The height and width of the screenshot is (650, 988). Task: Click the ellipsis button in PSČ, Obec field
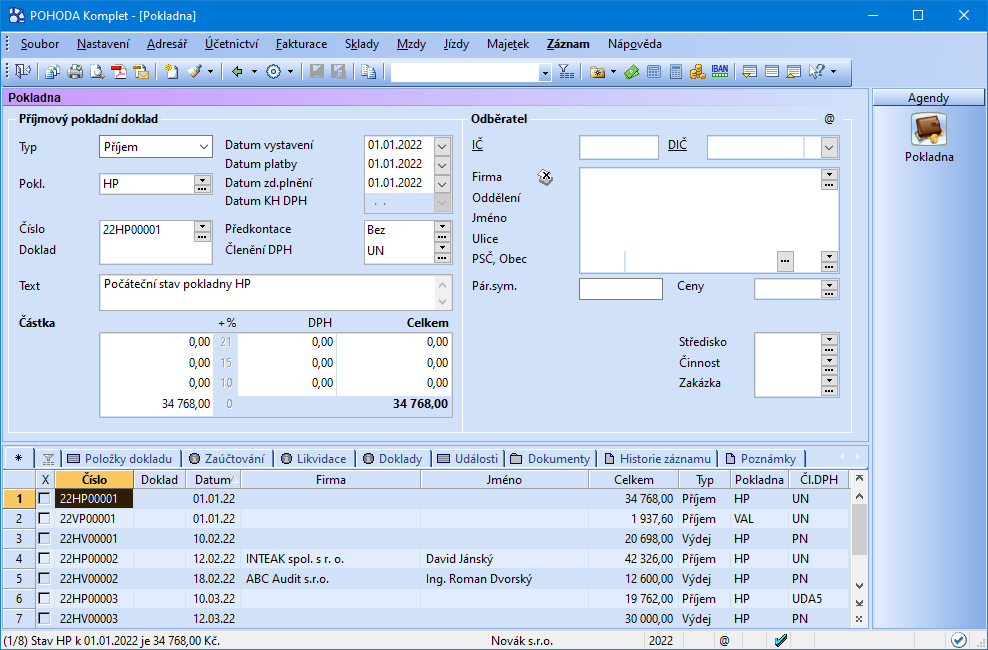785,260
